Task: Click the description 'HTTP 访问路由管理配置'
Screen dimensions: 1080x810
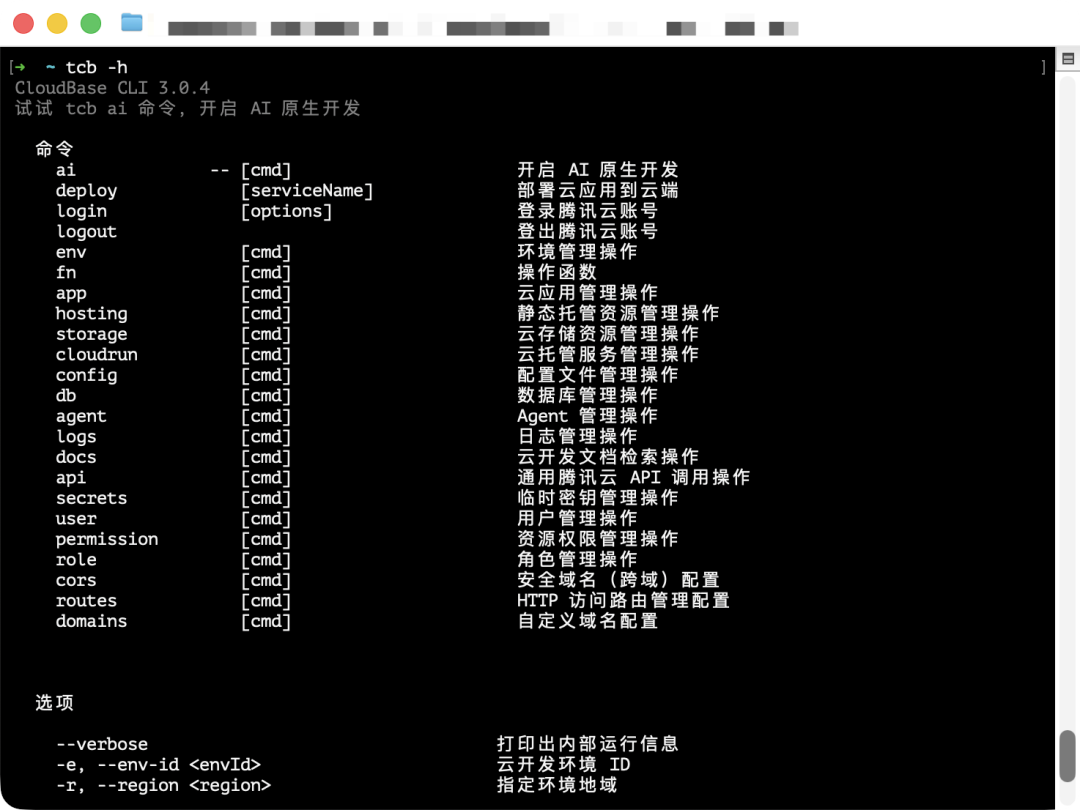Action: [x=623, y=601]
